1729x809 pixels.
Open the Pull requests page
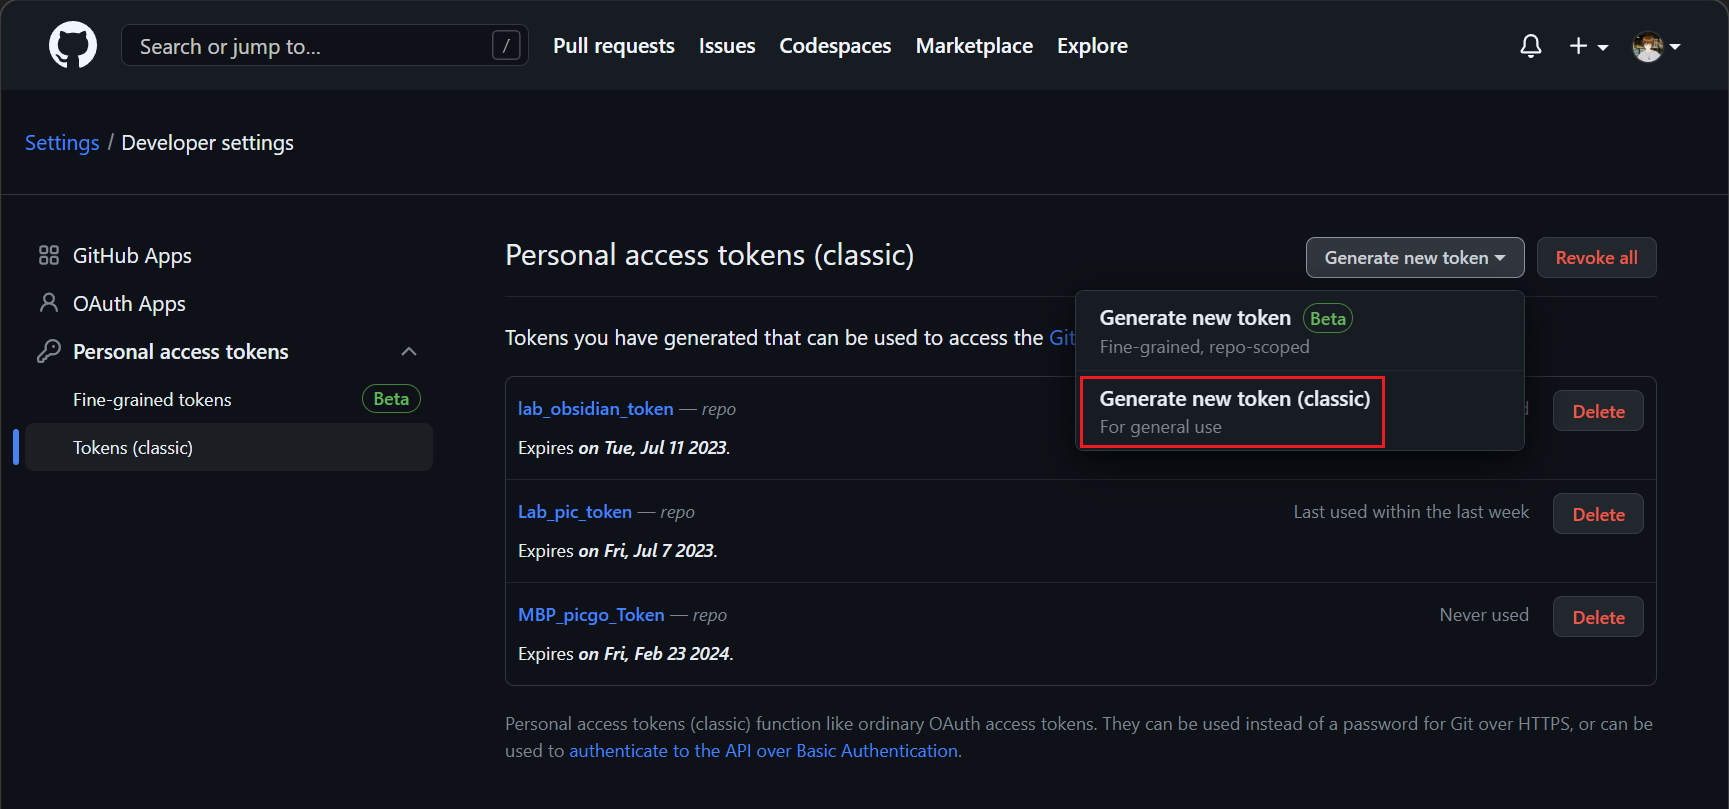coord(613,46)
